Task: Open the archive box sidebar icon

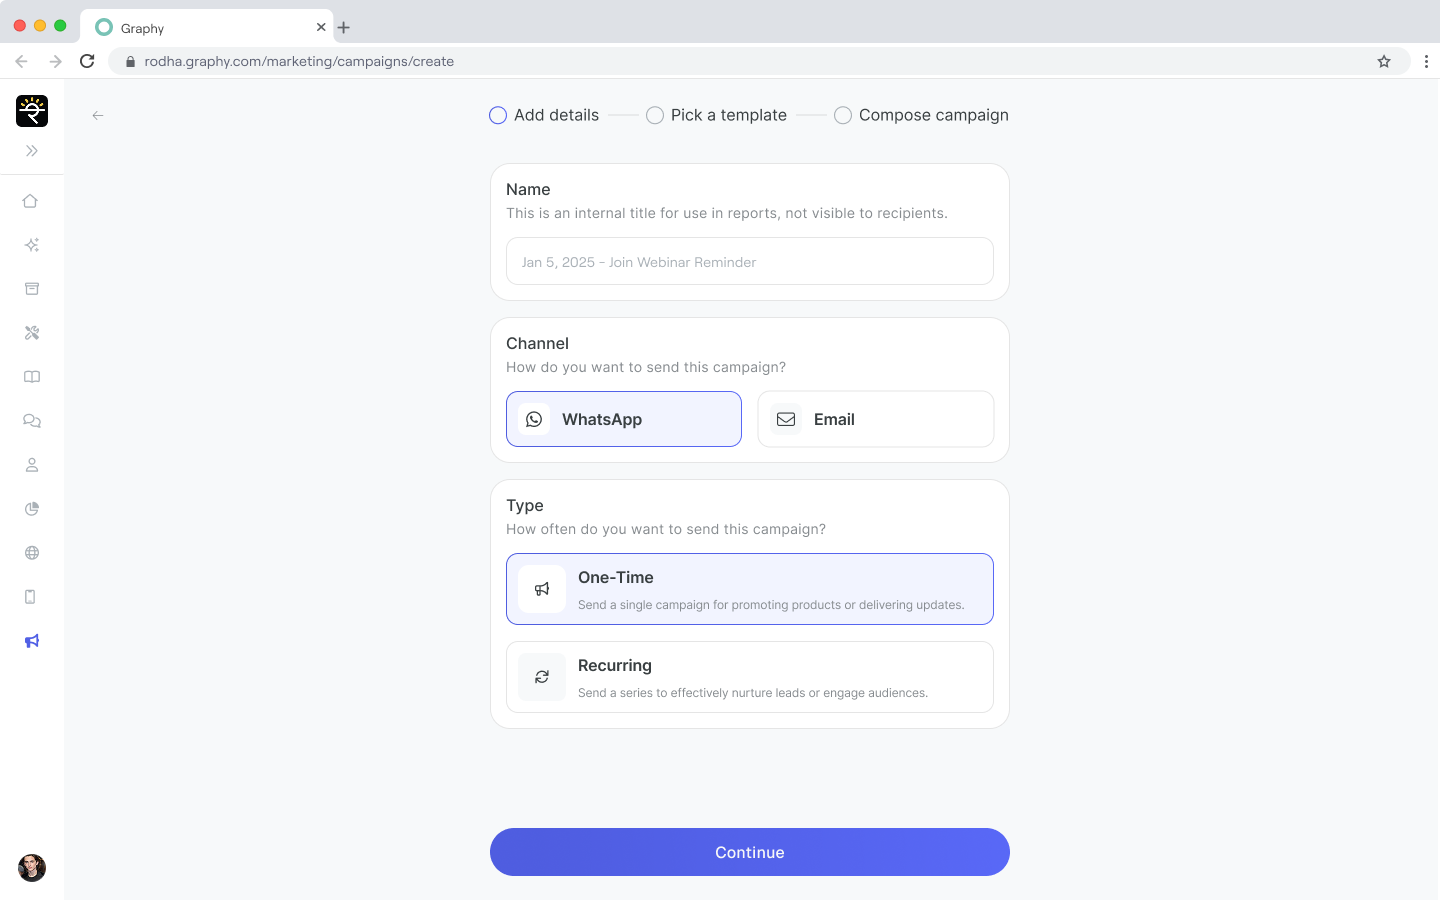Action: [31, 289]
